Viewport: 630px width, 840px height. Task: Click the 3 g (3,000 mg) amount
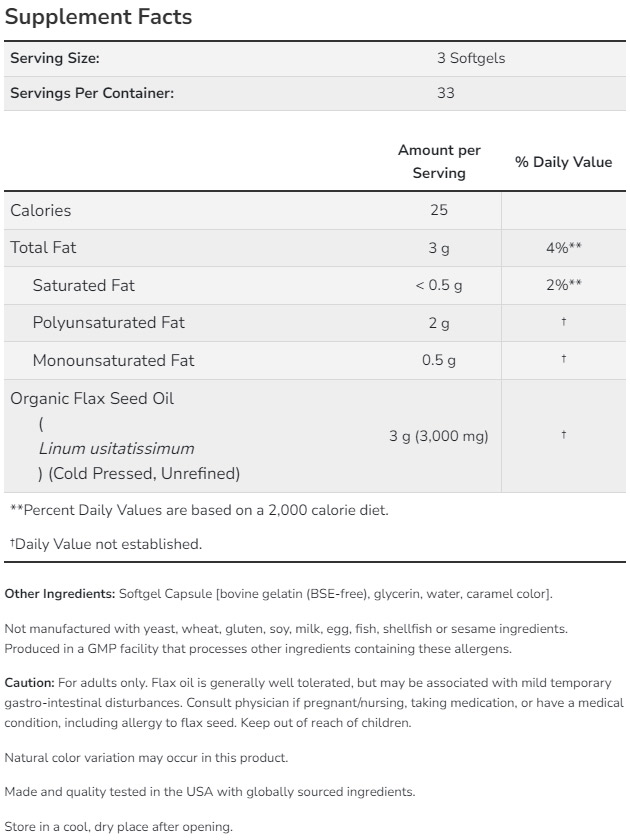tap(439, 436)
